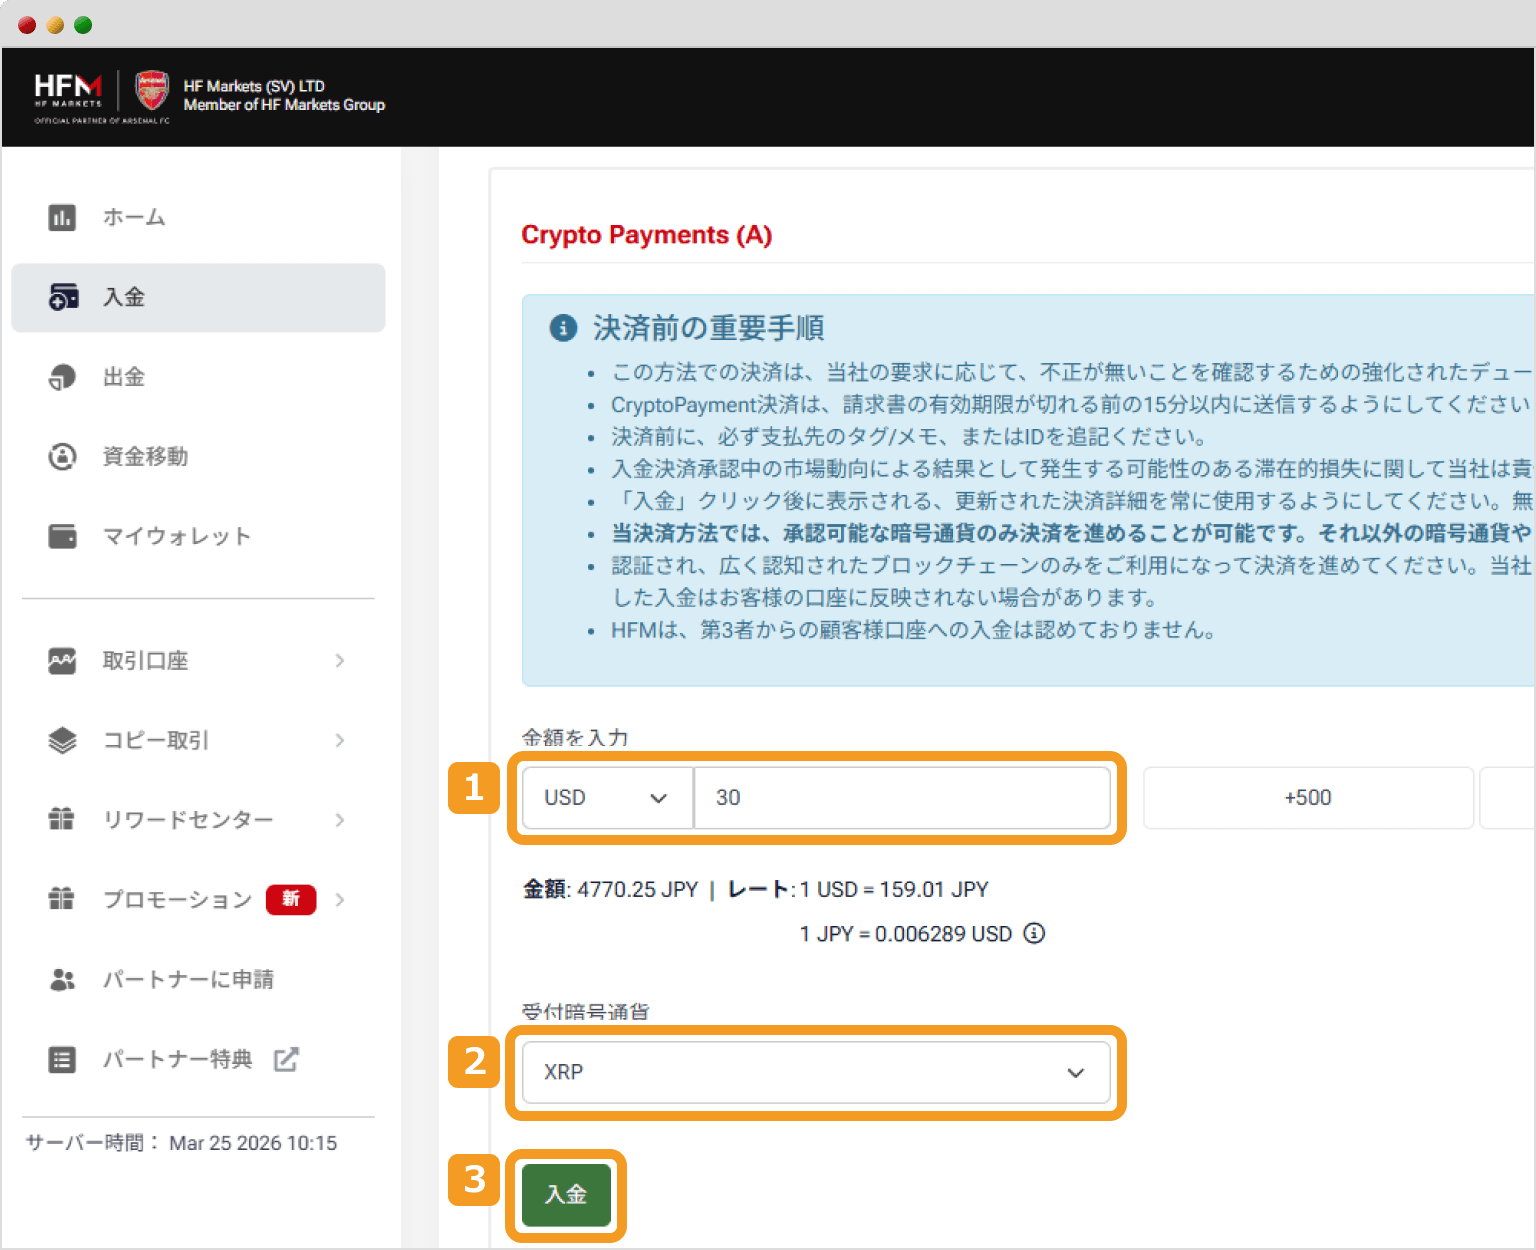This screenshot has width=1536, height=1250.
Task: Click the info icon beside JPY rate
Action: click(1034, 933)
